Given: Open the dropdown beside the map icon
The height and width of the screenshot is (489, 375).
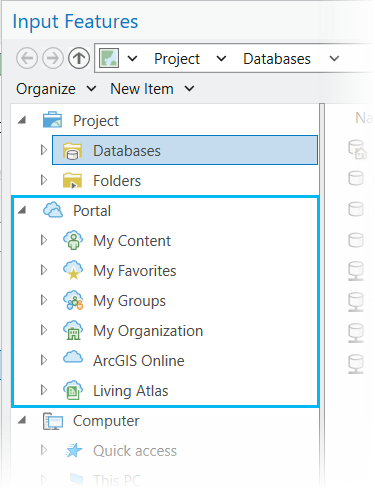Looking at the screenshot, I should point(132,59).
